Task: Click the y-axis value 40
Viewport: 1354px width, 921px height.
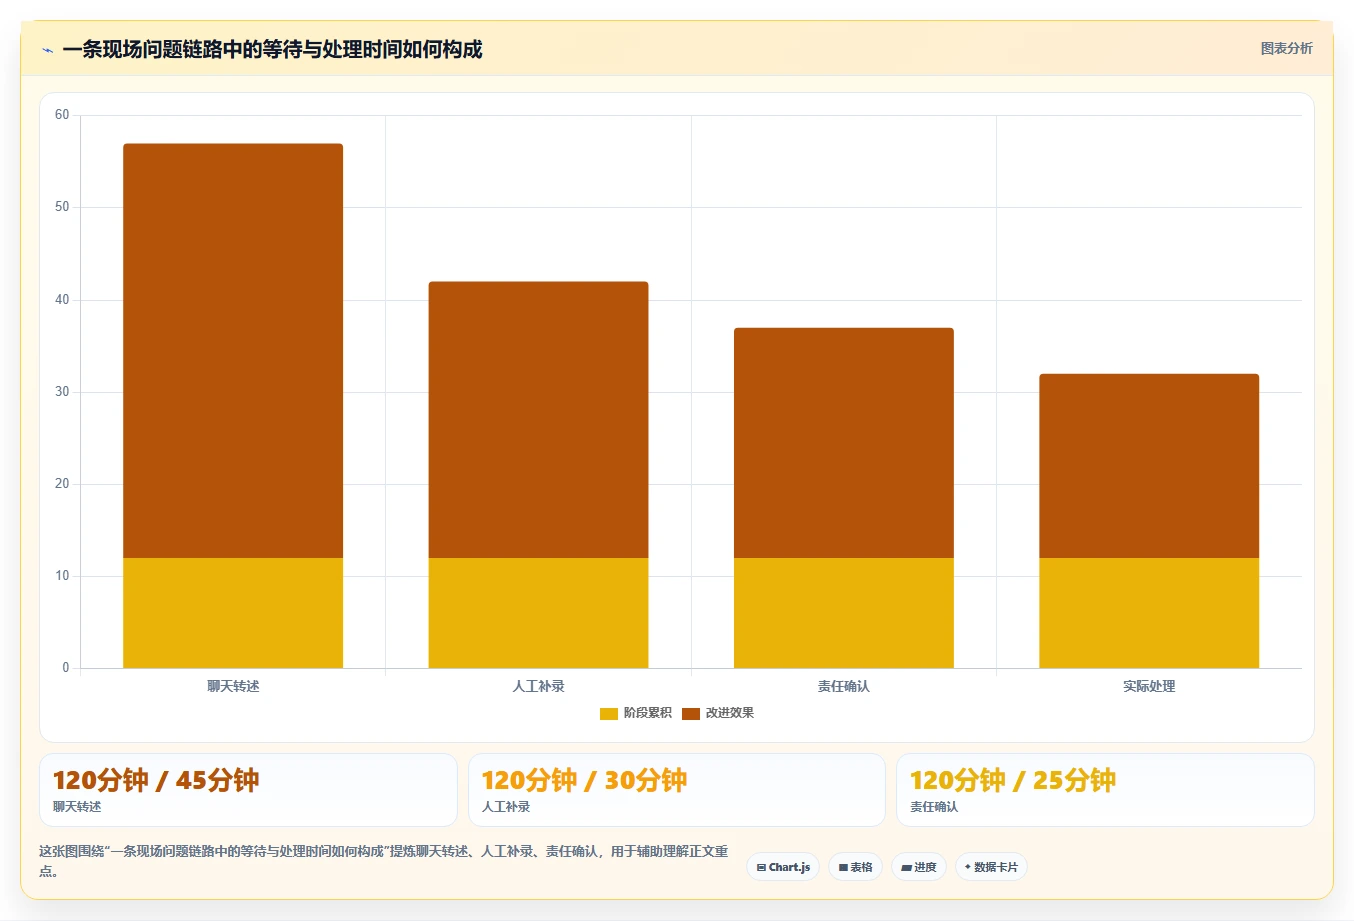Action: point(62,300)
